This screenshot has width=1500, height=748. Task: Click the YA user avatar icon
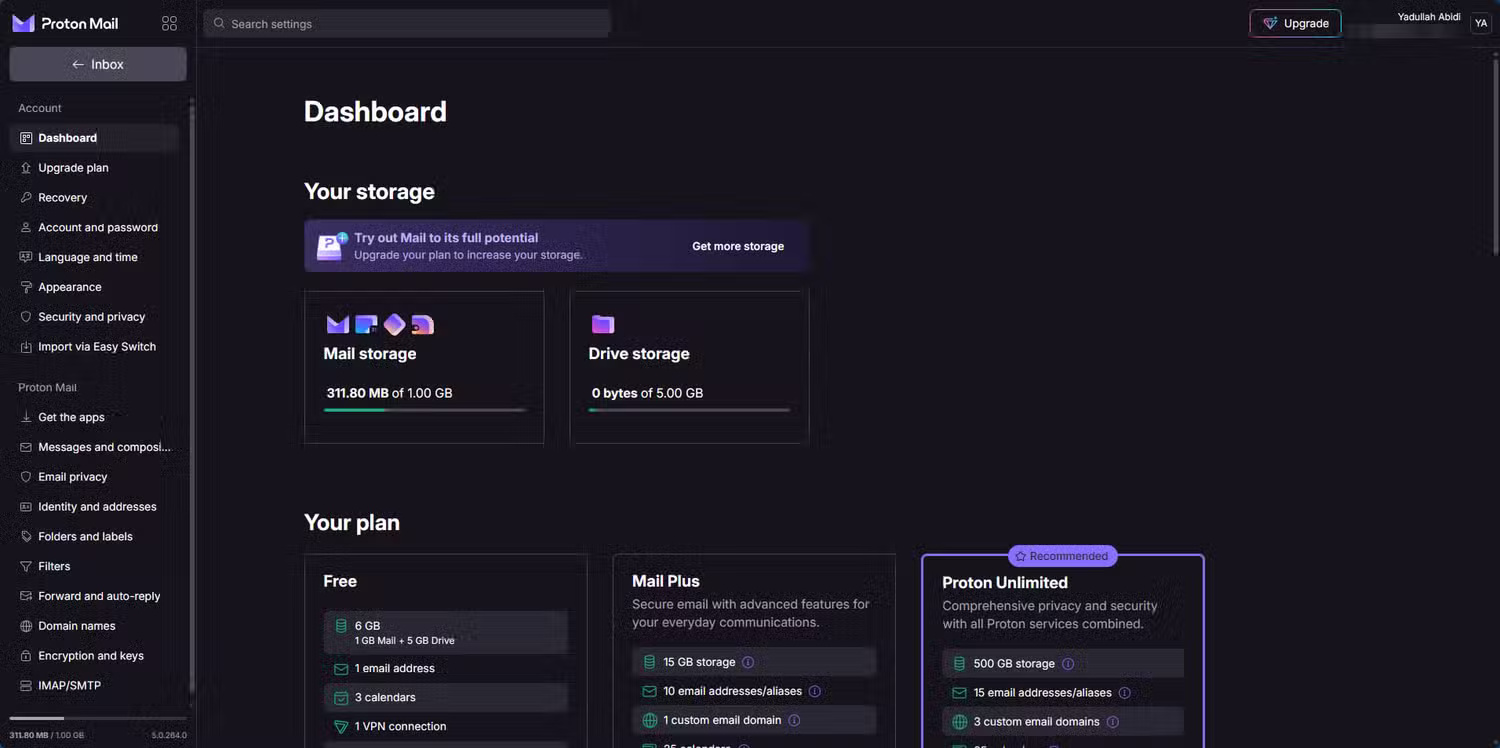pyautogui.click(x=1480, y=23)
